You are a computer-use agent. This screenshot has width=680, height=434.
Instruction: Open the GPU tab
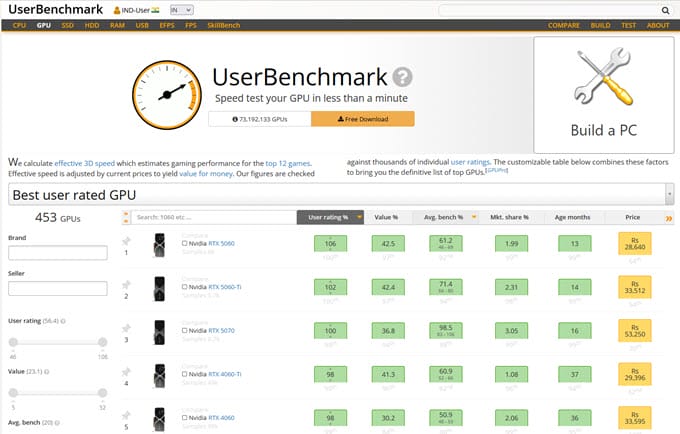point(44,25)
